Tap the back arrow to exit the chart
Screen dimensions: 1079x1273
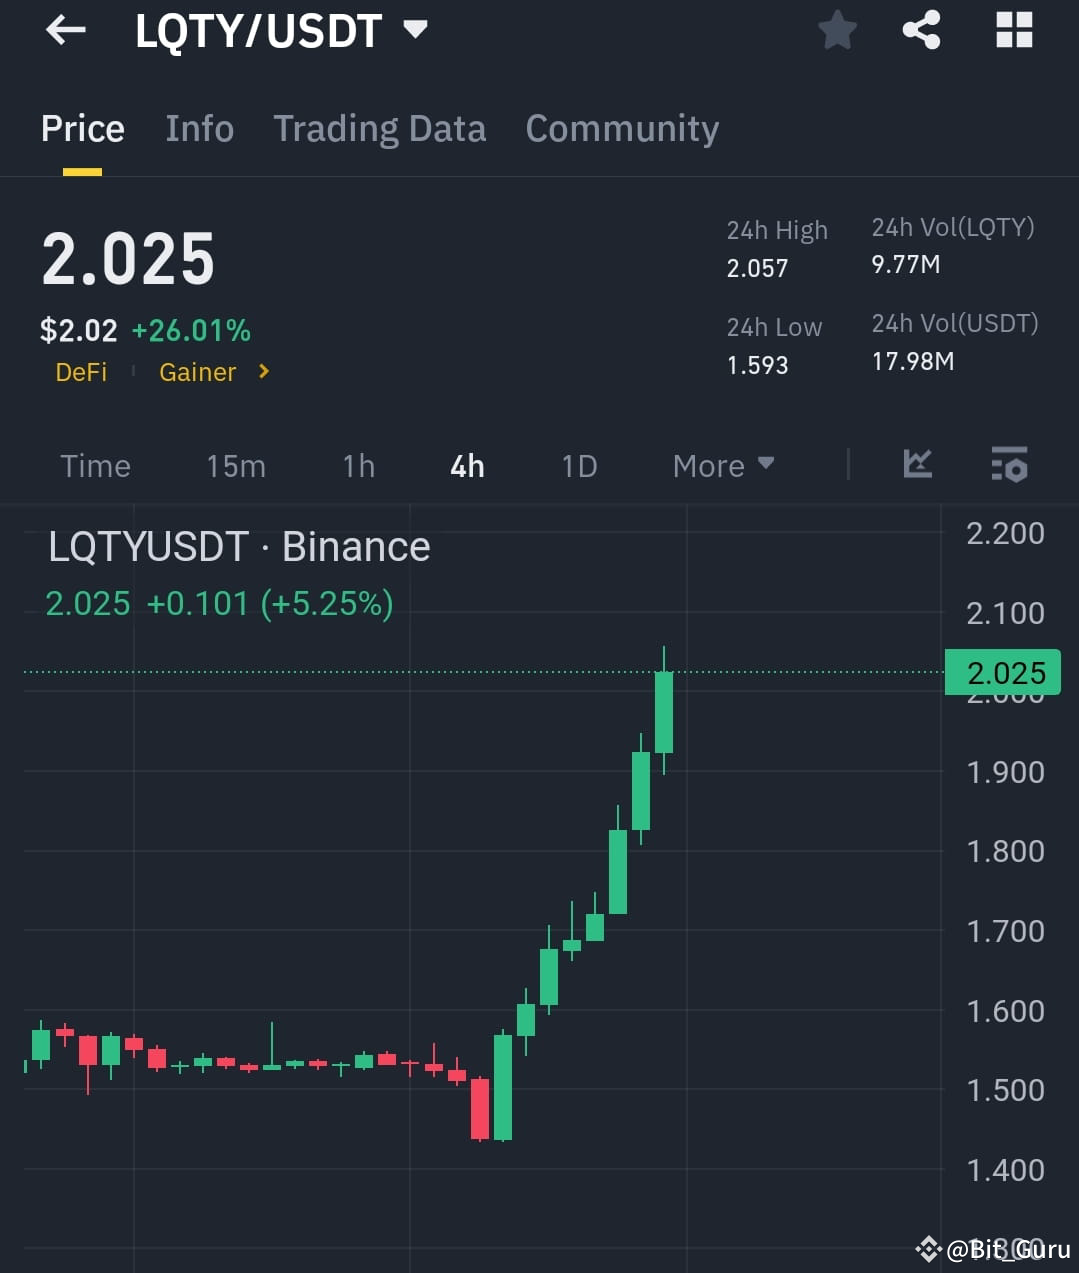pos(65,30)
